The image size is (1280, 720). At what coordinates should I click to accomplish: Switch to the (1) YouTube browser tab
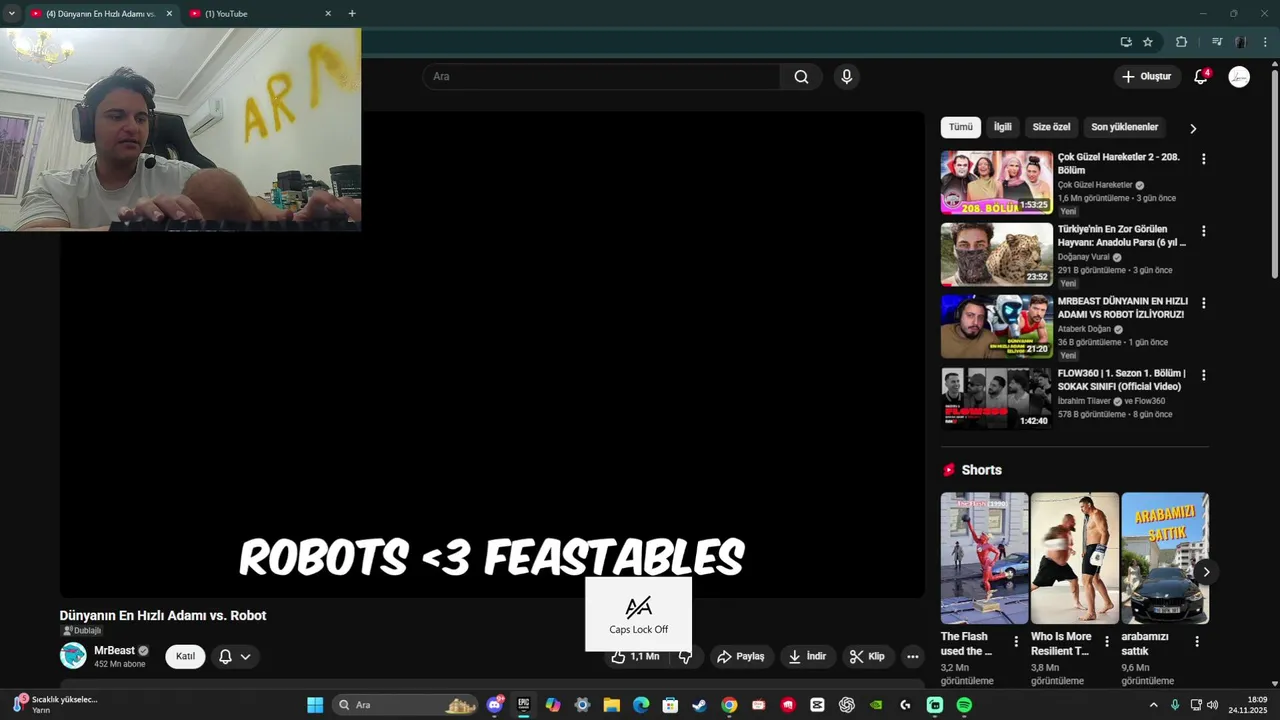point(260,14)
